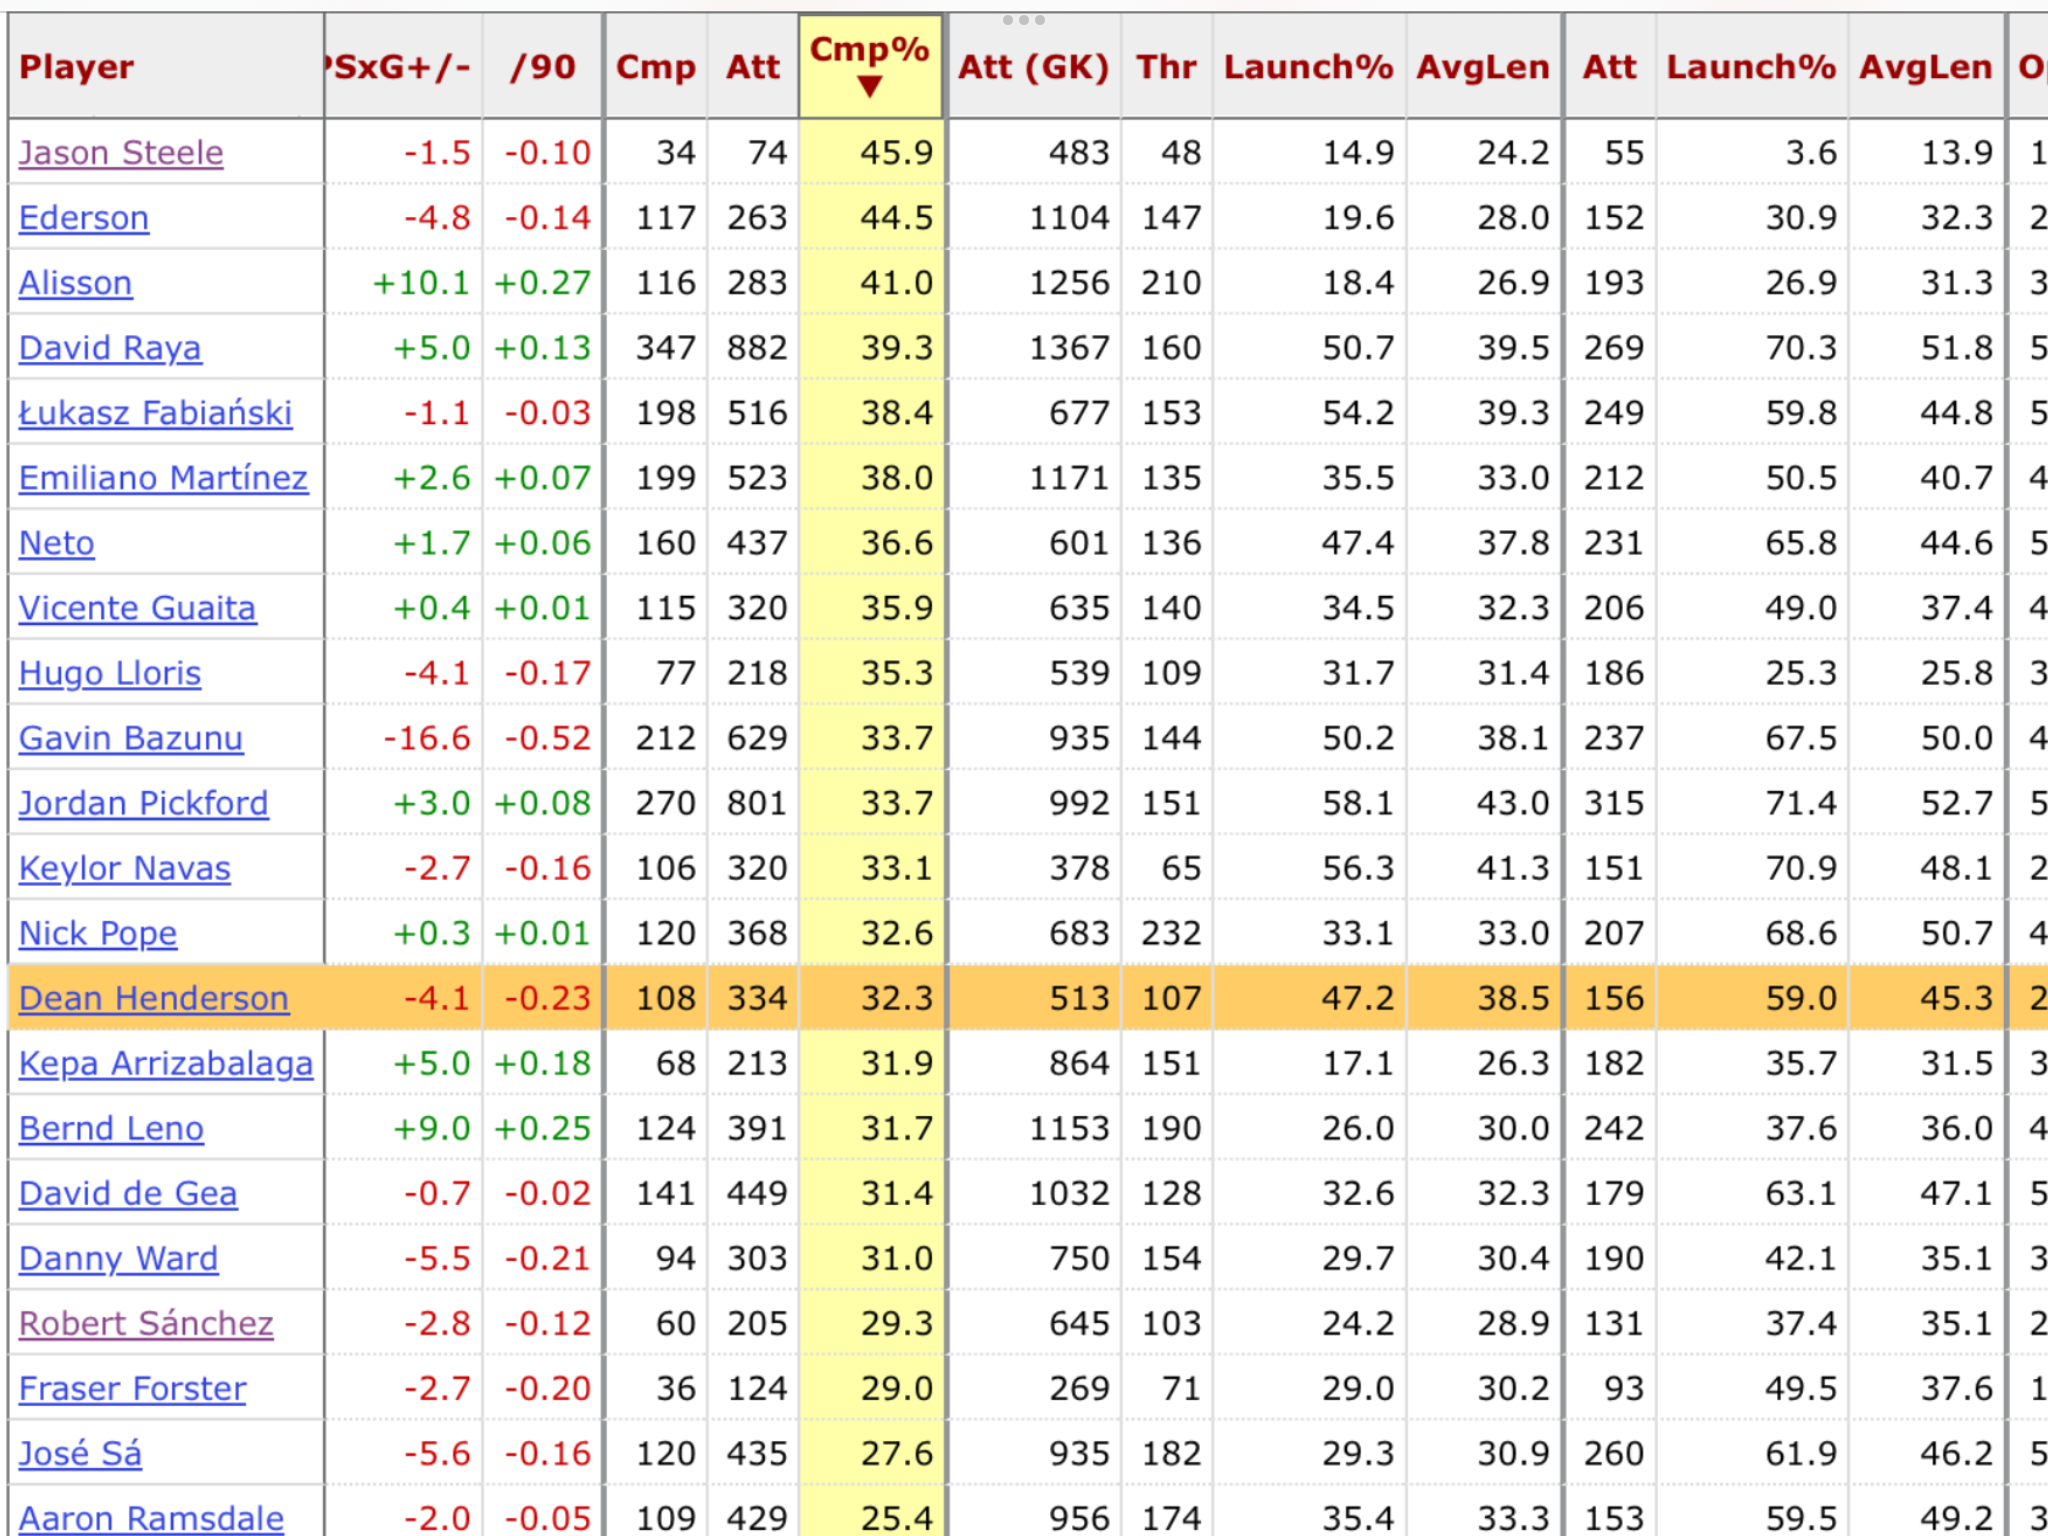
Task: Select Vicente Guaita's PSxG value +0.4
Action: 432,608
